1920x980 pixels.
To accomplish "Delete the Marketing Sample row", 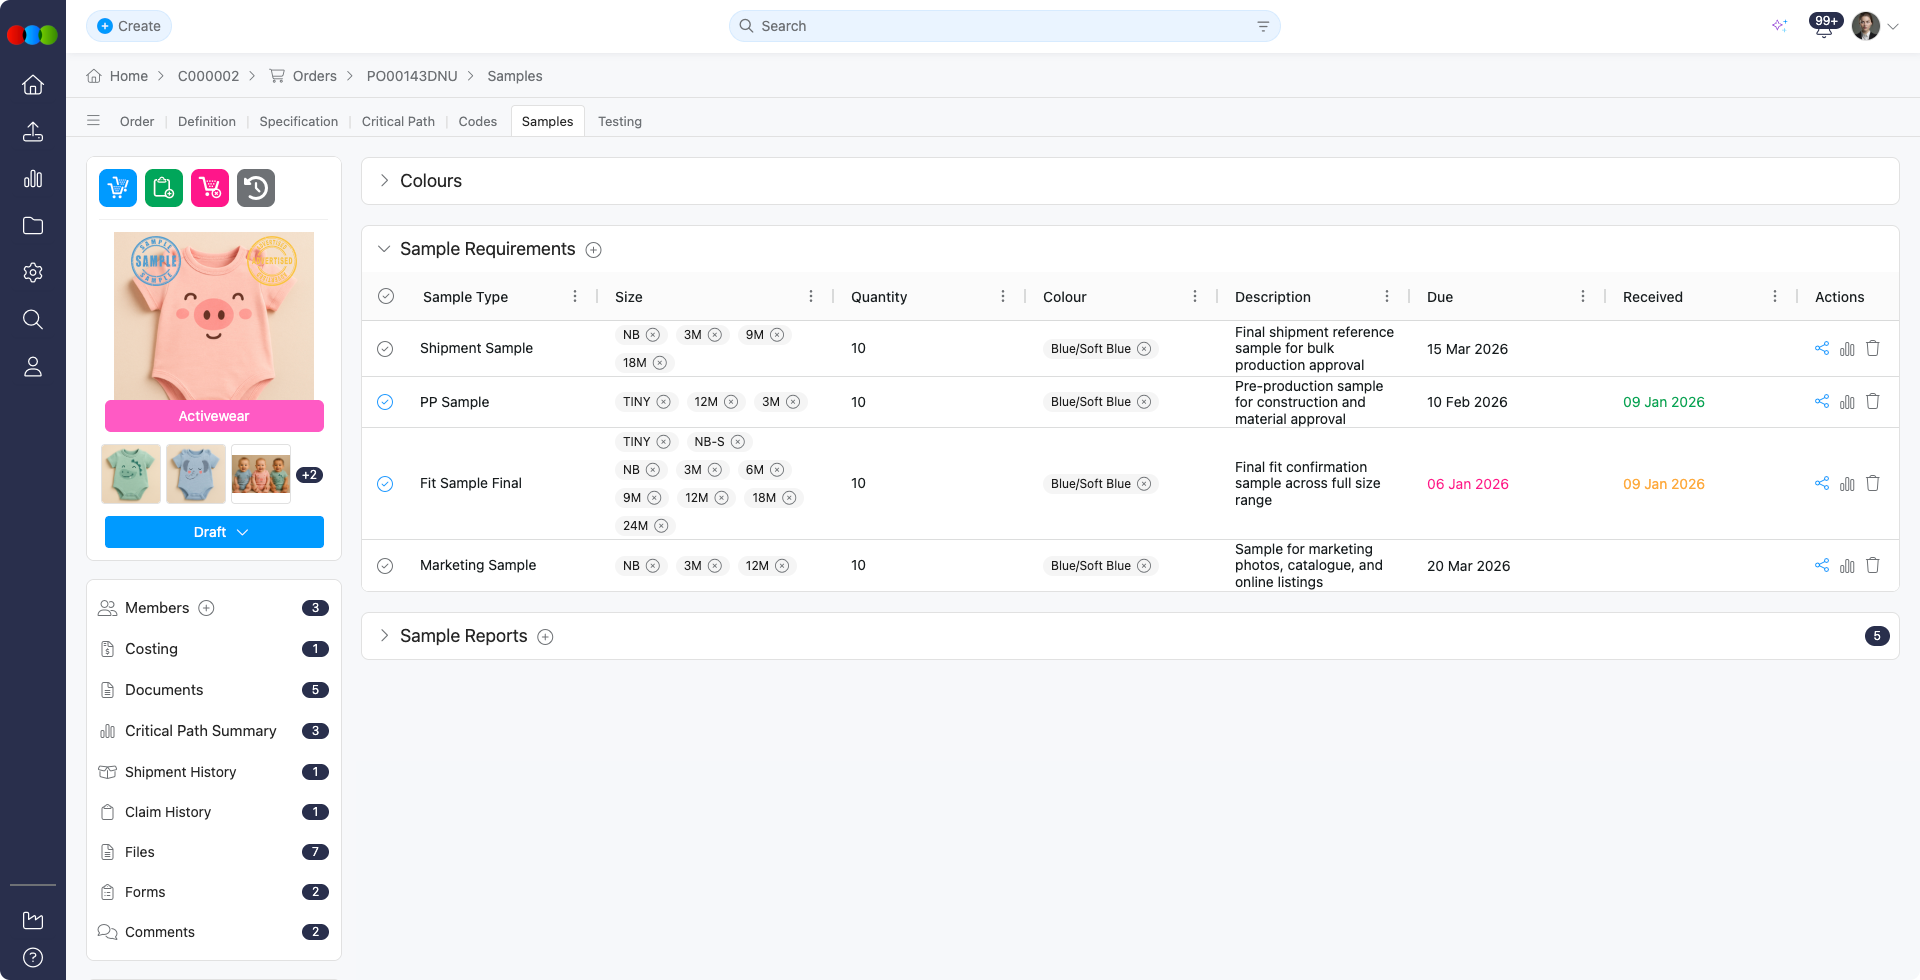I will [1872, 565].
